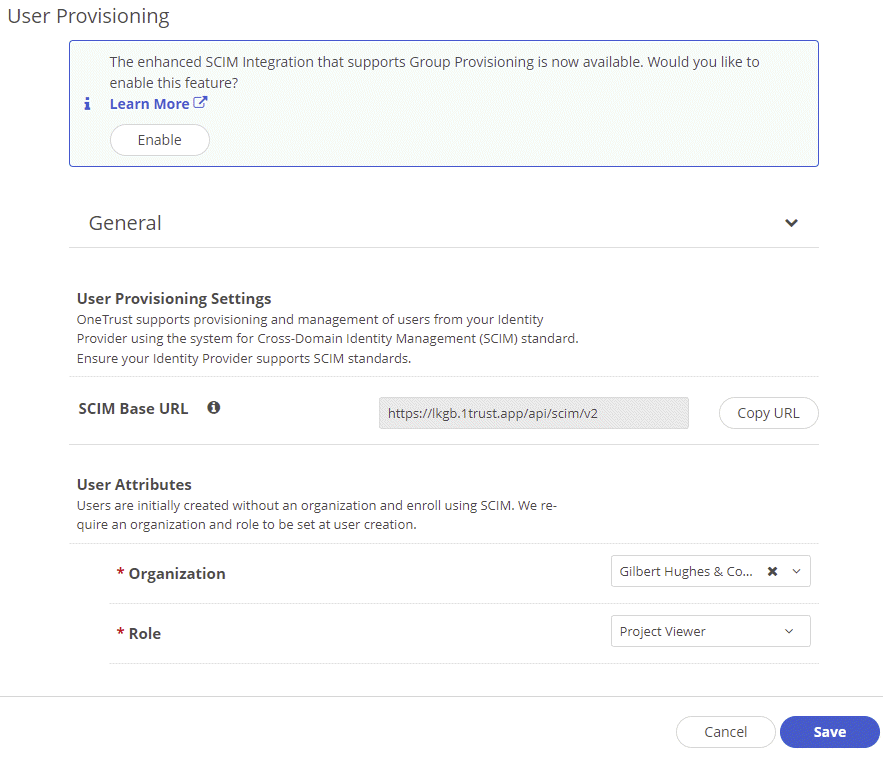Click the User Provisioning Settings heading
The height and width of the screenshot is (757, 883).
coord(174,299)
